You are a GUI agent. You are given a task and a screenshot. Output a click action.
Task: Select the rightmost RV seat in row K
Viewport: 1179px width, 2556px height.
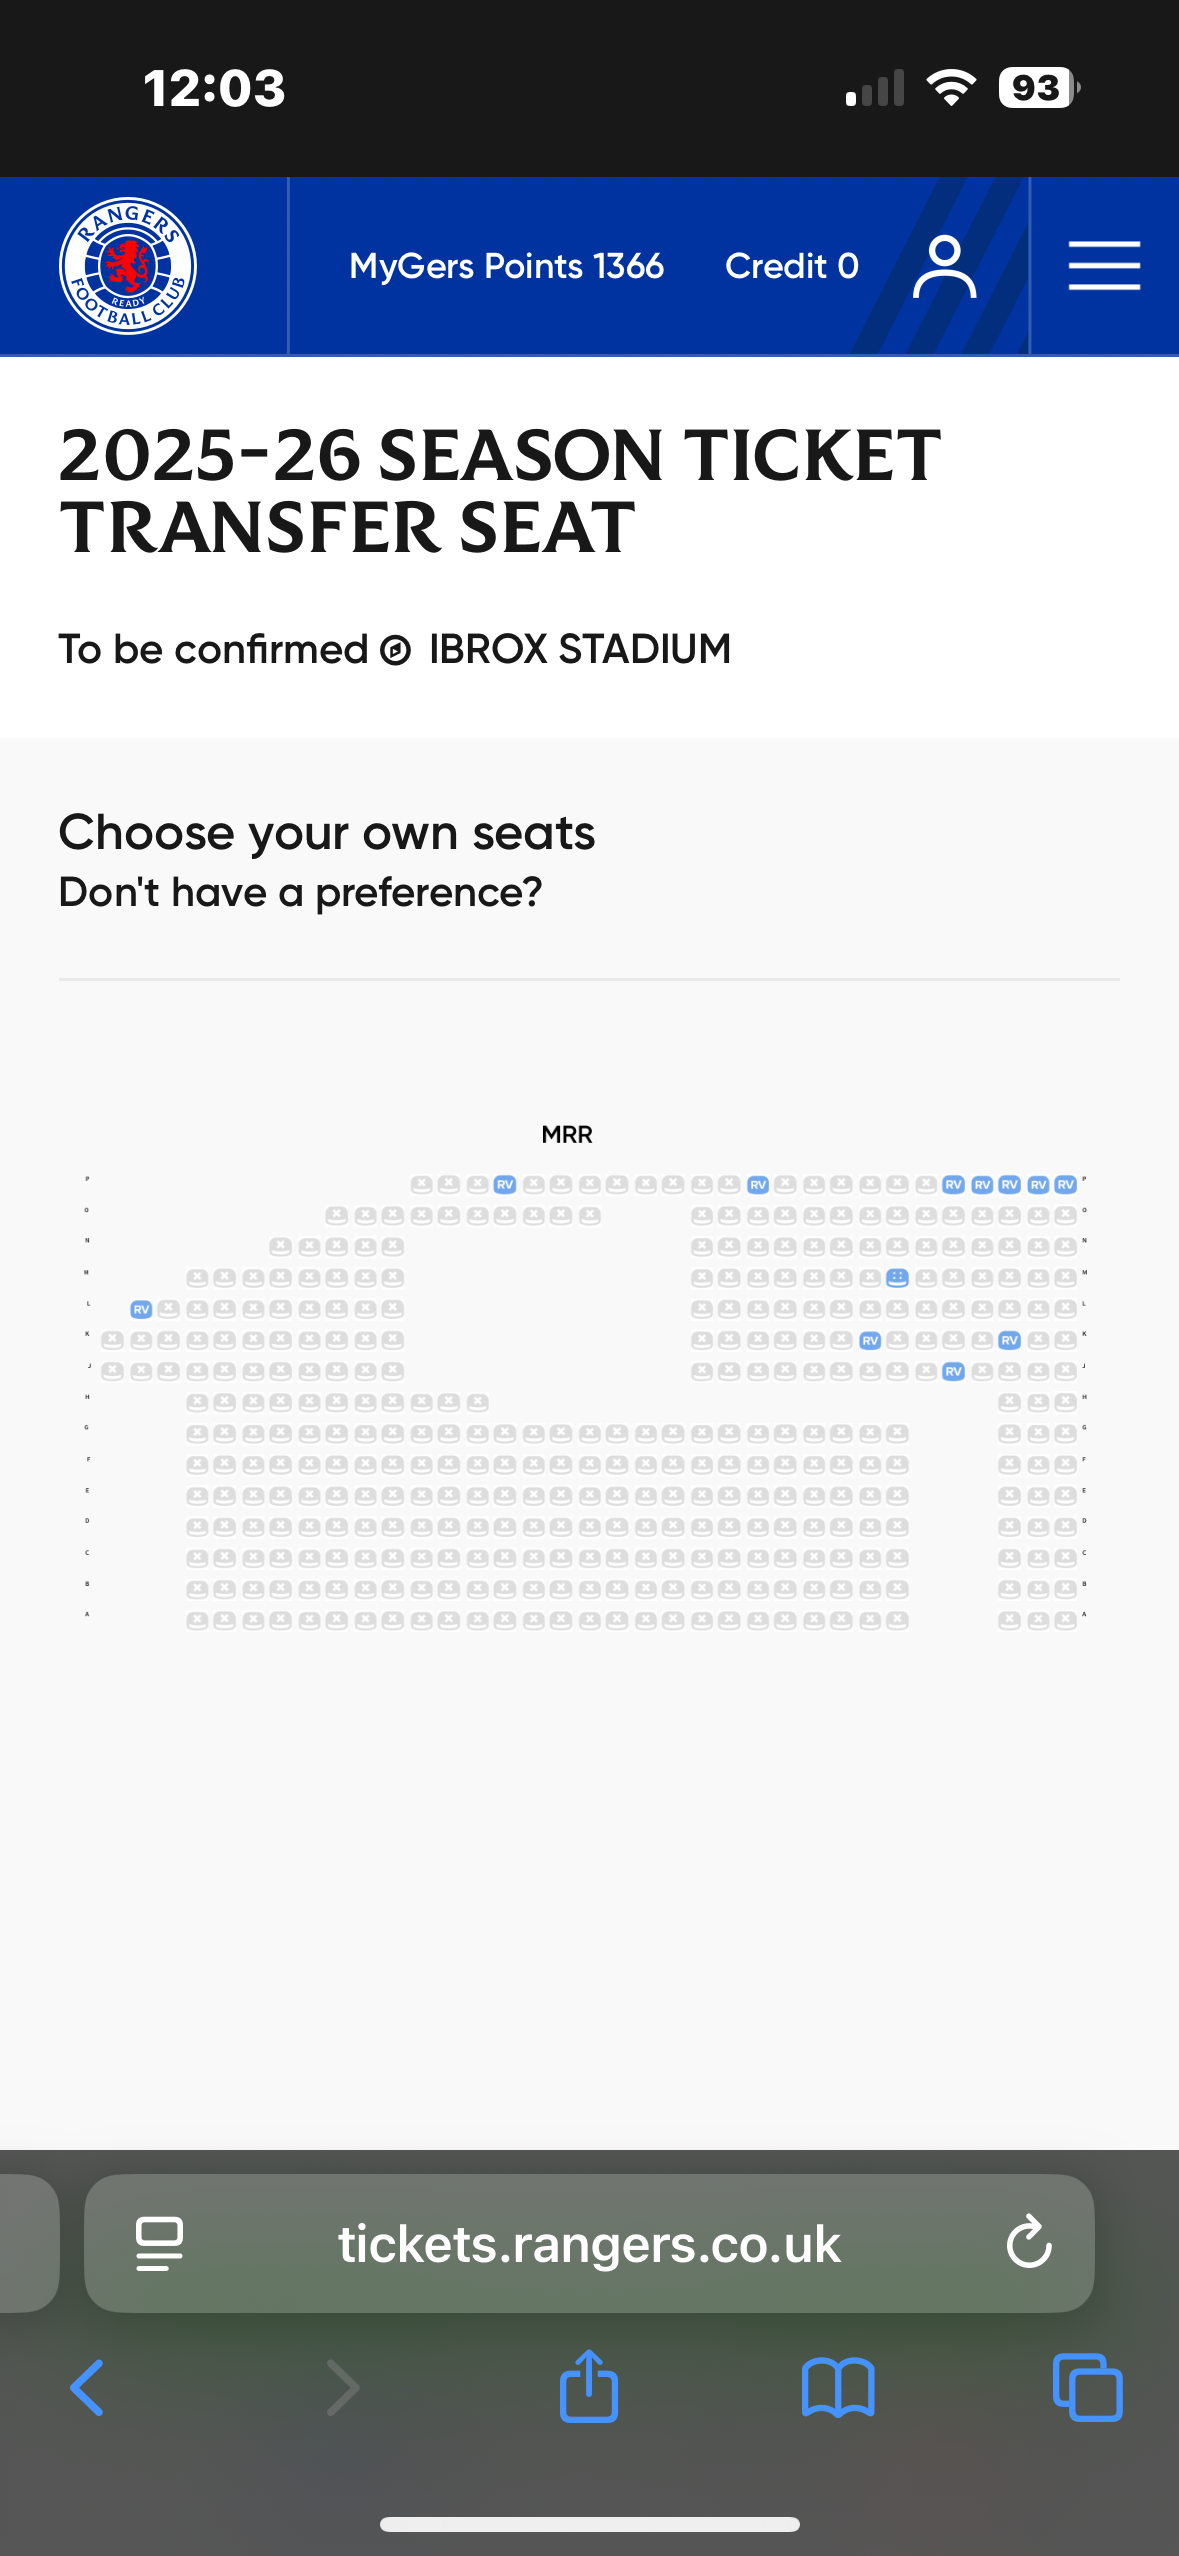coord(1009,1340)
